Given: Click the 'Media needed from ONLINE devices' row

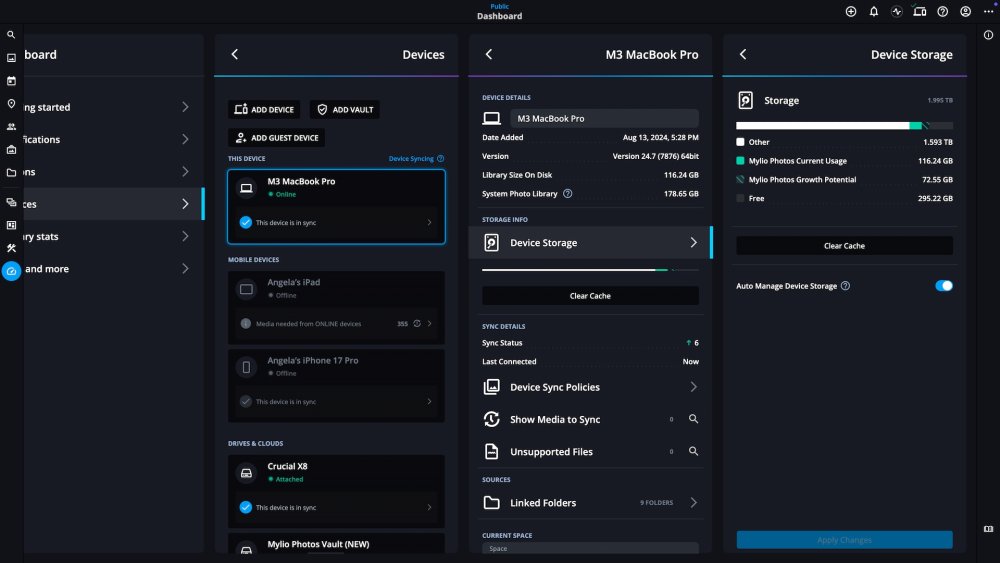Looking at the screenshot, I should click(x=336, y=323).
